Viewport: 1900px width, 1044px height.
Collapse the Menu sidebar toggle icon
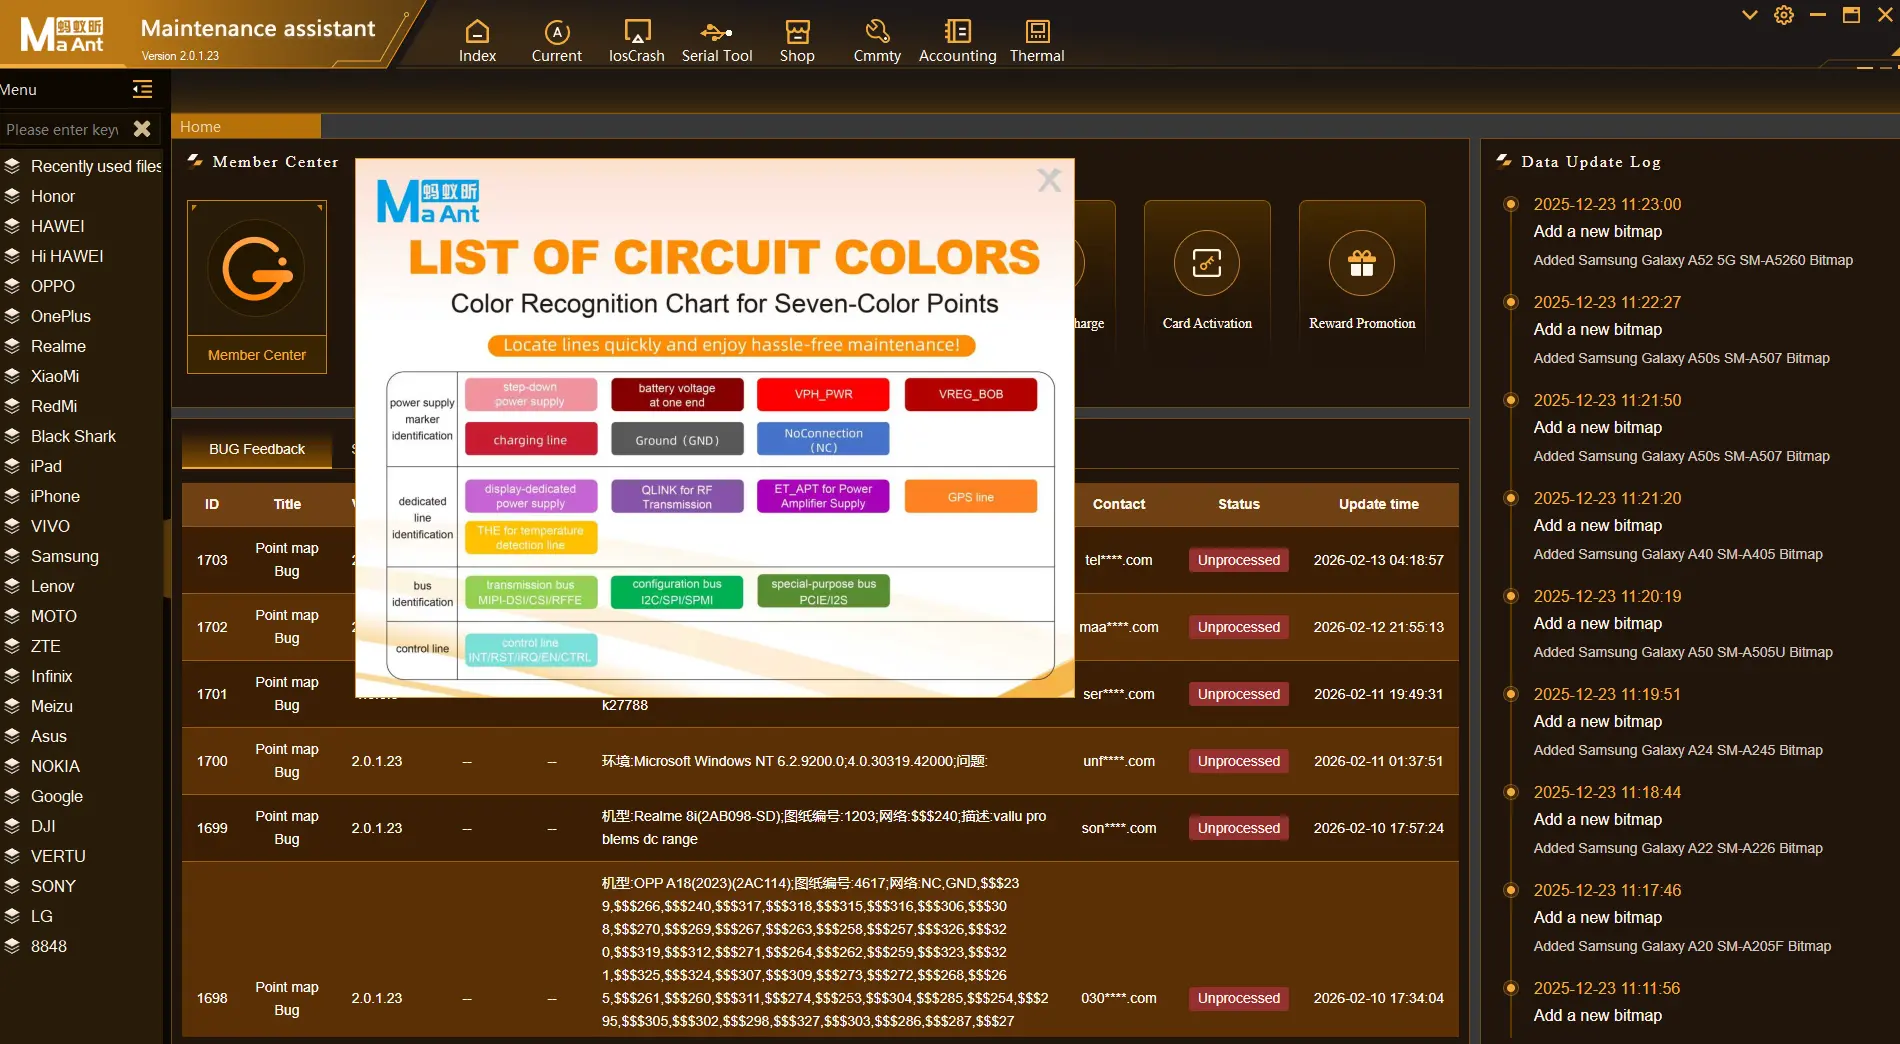(143, 89)
